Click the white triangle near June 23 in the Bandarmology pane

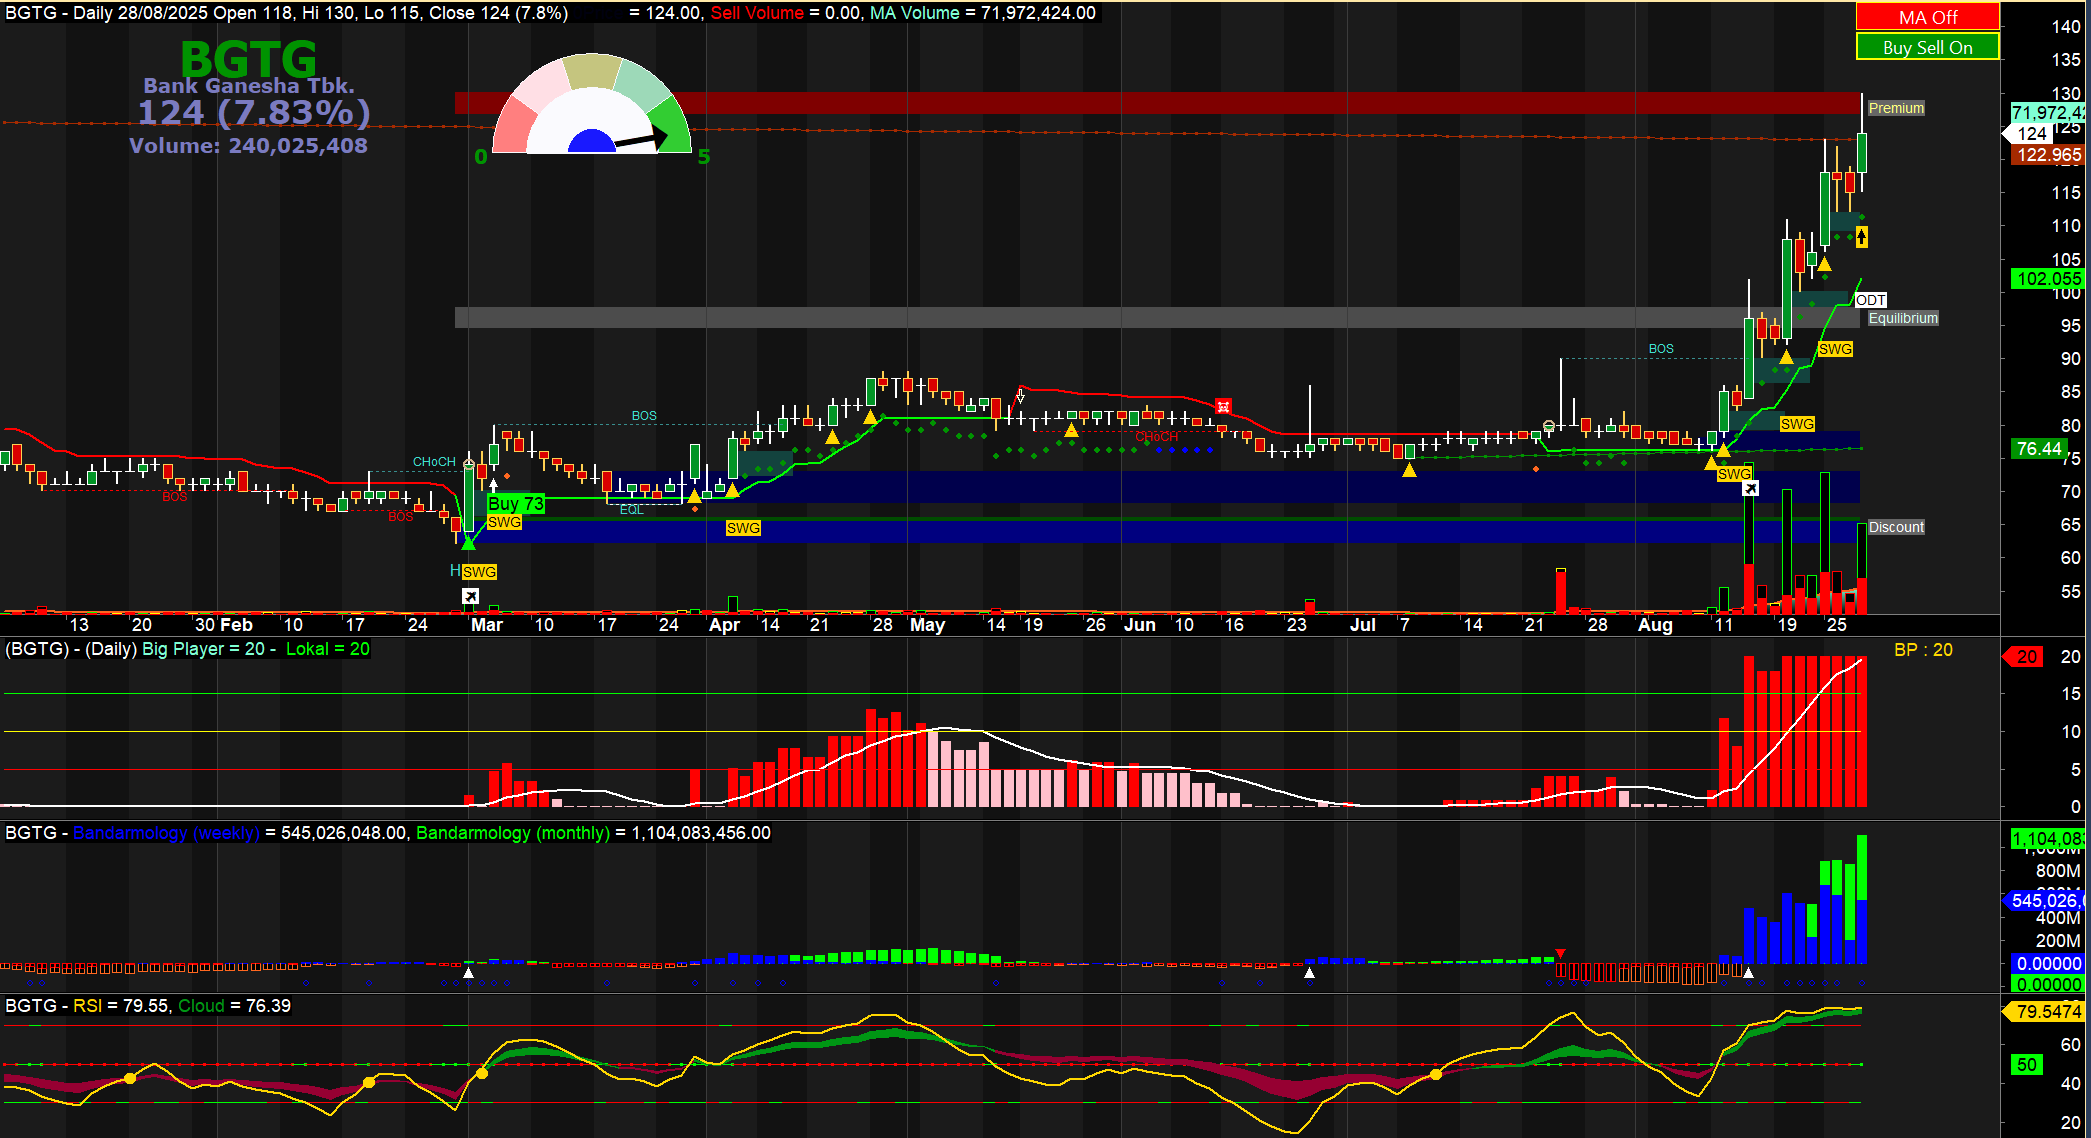(x=1310, y=972)
